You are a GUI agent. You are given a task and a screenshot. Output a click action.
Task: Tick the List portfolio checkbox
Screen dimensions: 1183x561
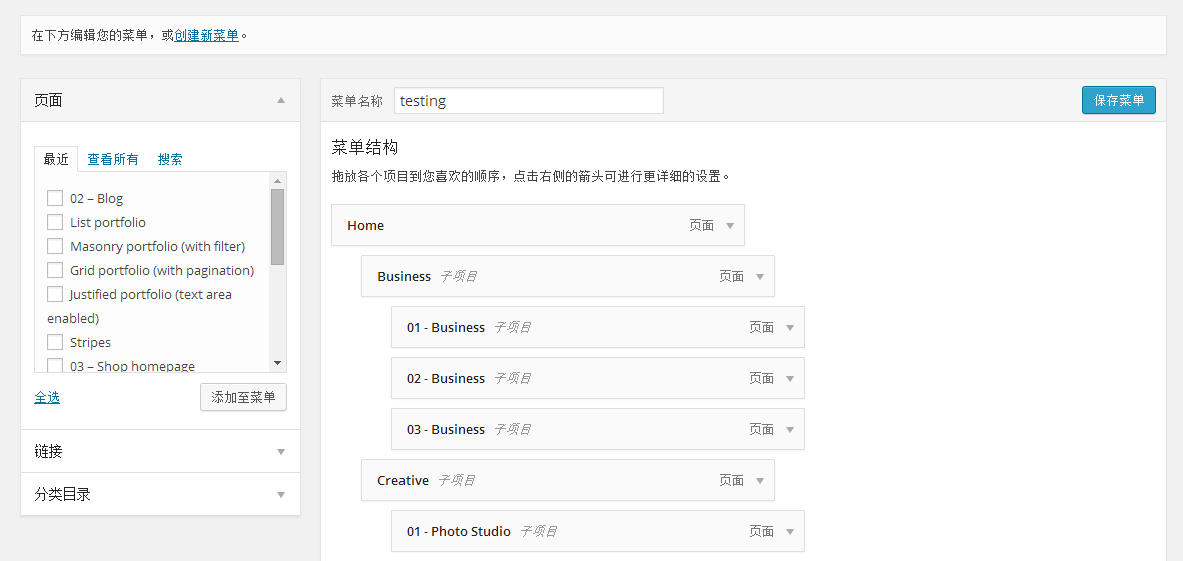pyautogui.click(x=55, y=222)
